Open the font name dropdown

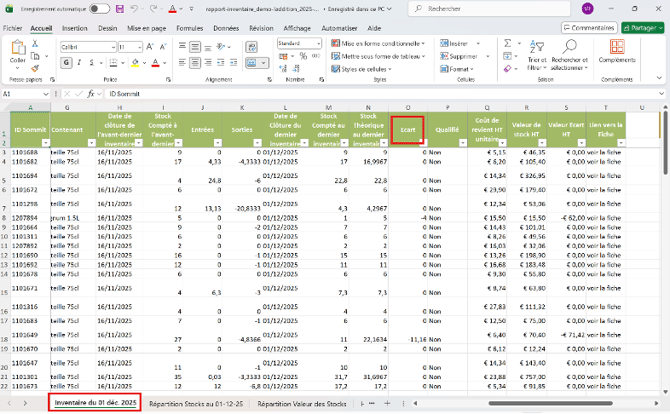[x=111, y=46]
